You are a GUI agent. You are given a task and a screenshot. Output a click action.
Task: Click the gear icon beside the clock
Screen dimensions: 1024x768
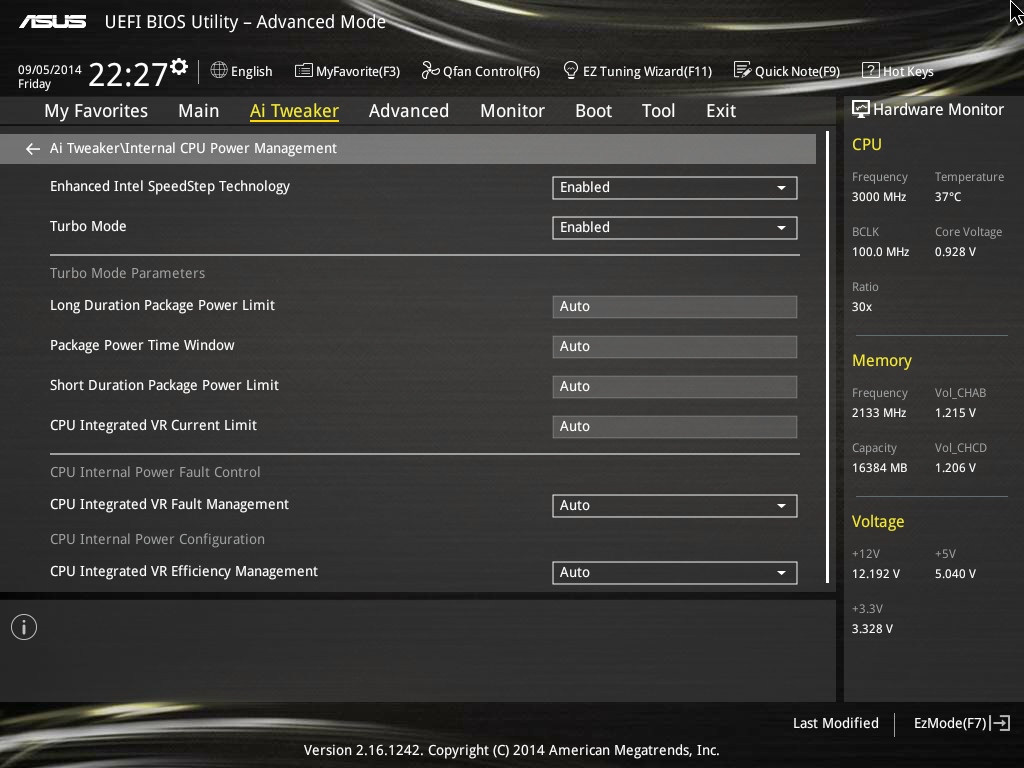pyautogui.click(x=178, y=67)
